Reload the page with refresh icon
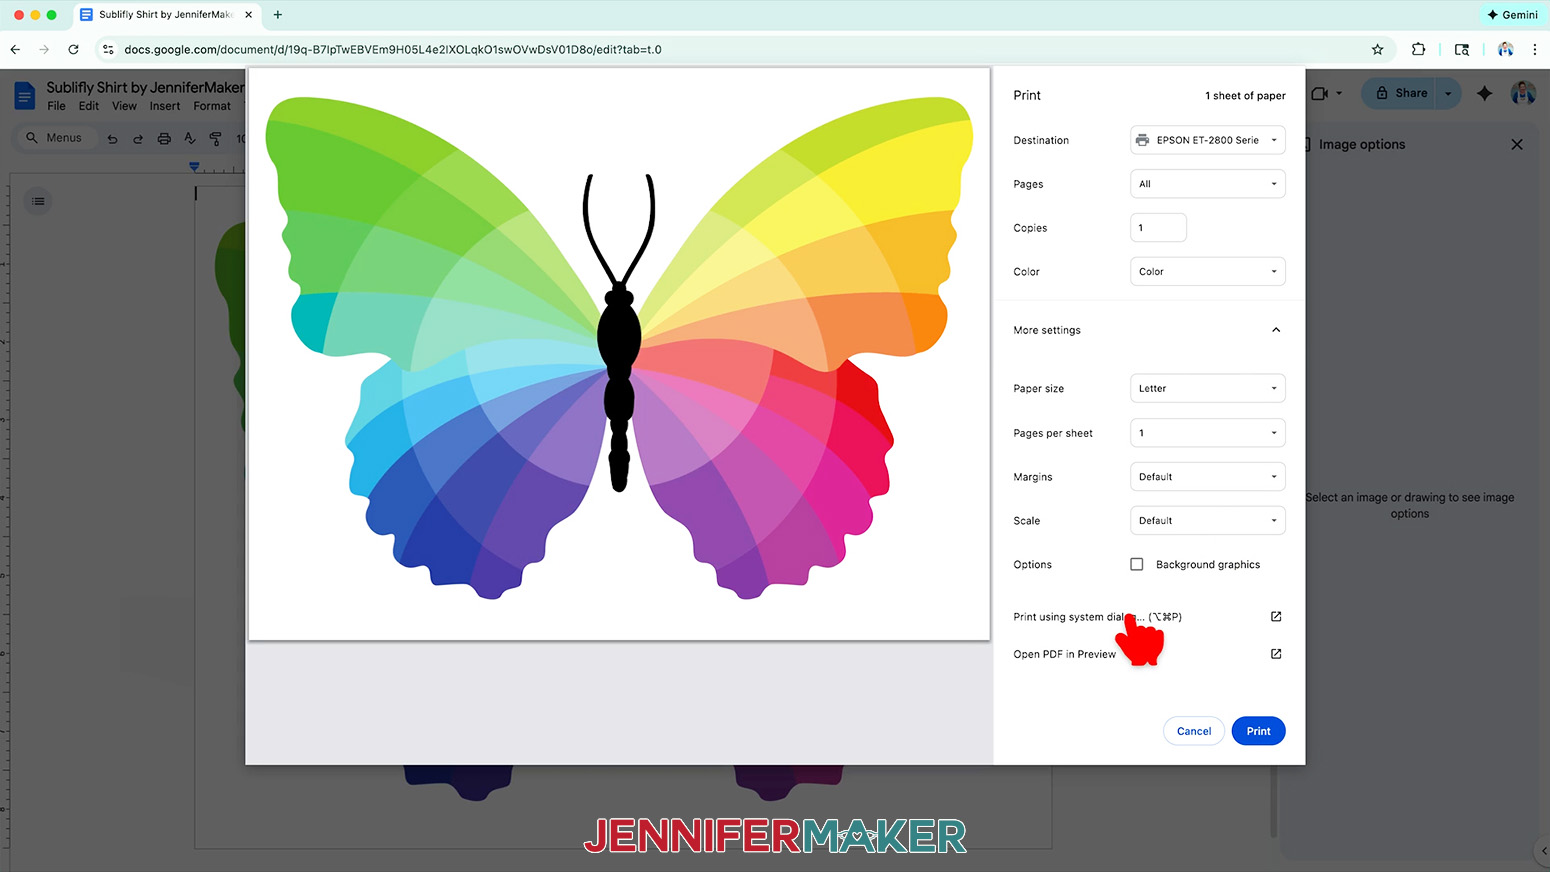1550x872 pixels. [x=73, y=49]
